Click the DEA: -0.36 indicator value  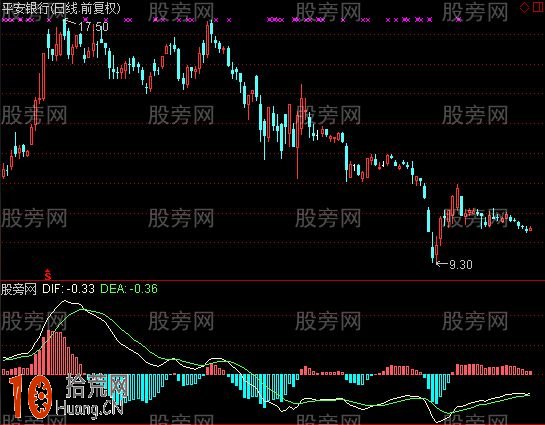click(129, 289)
